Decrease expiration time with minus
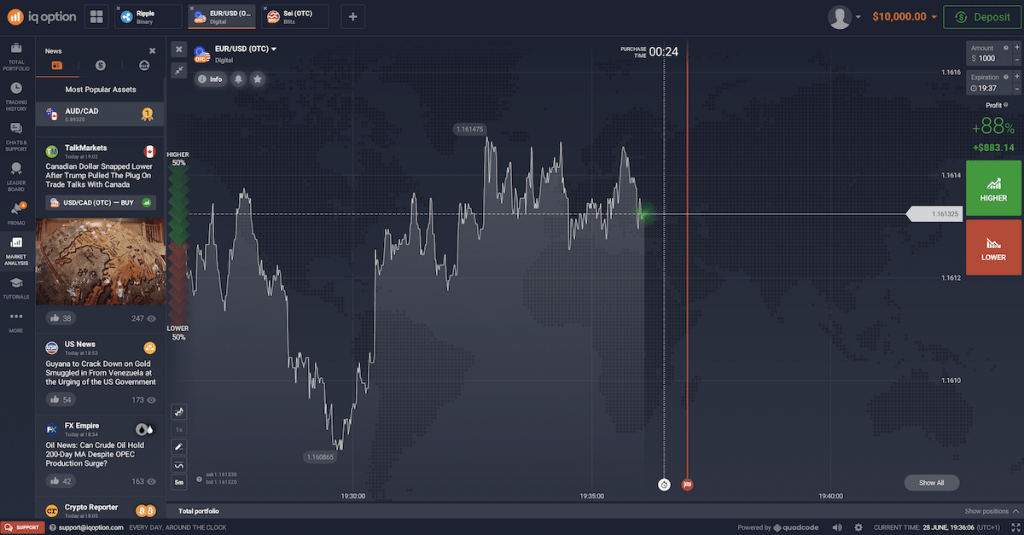Image resolution: width=1024 pixels, height=535 pixels. point(1017,89)
